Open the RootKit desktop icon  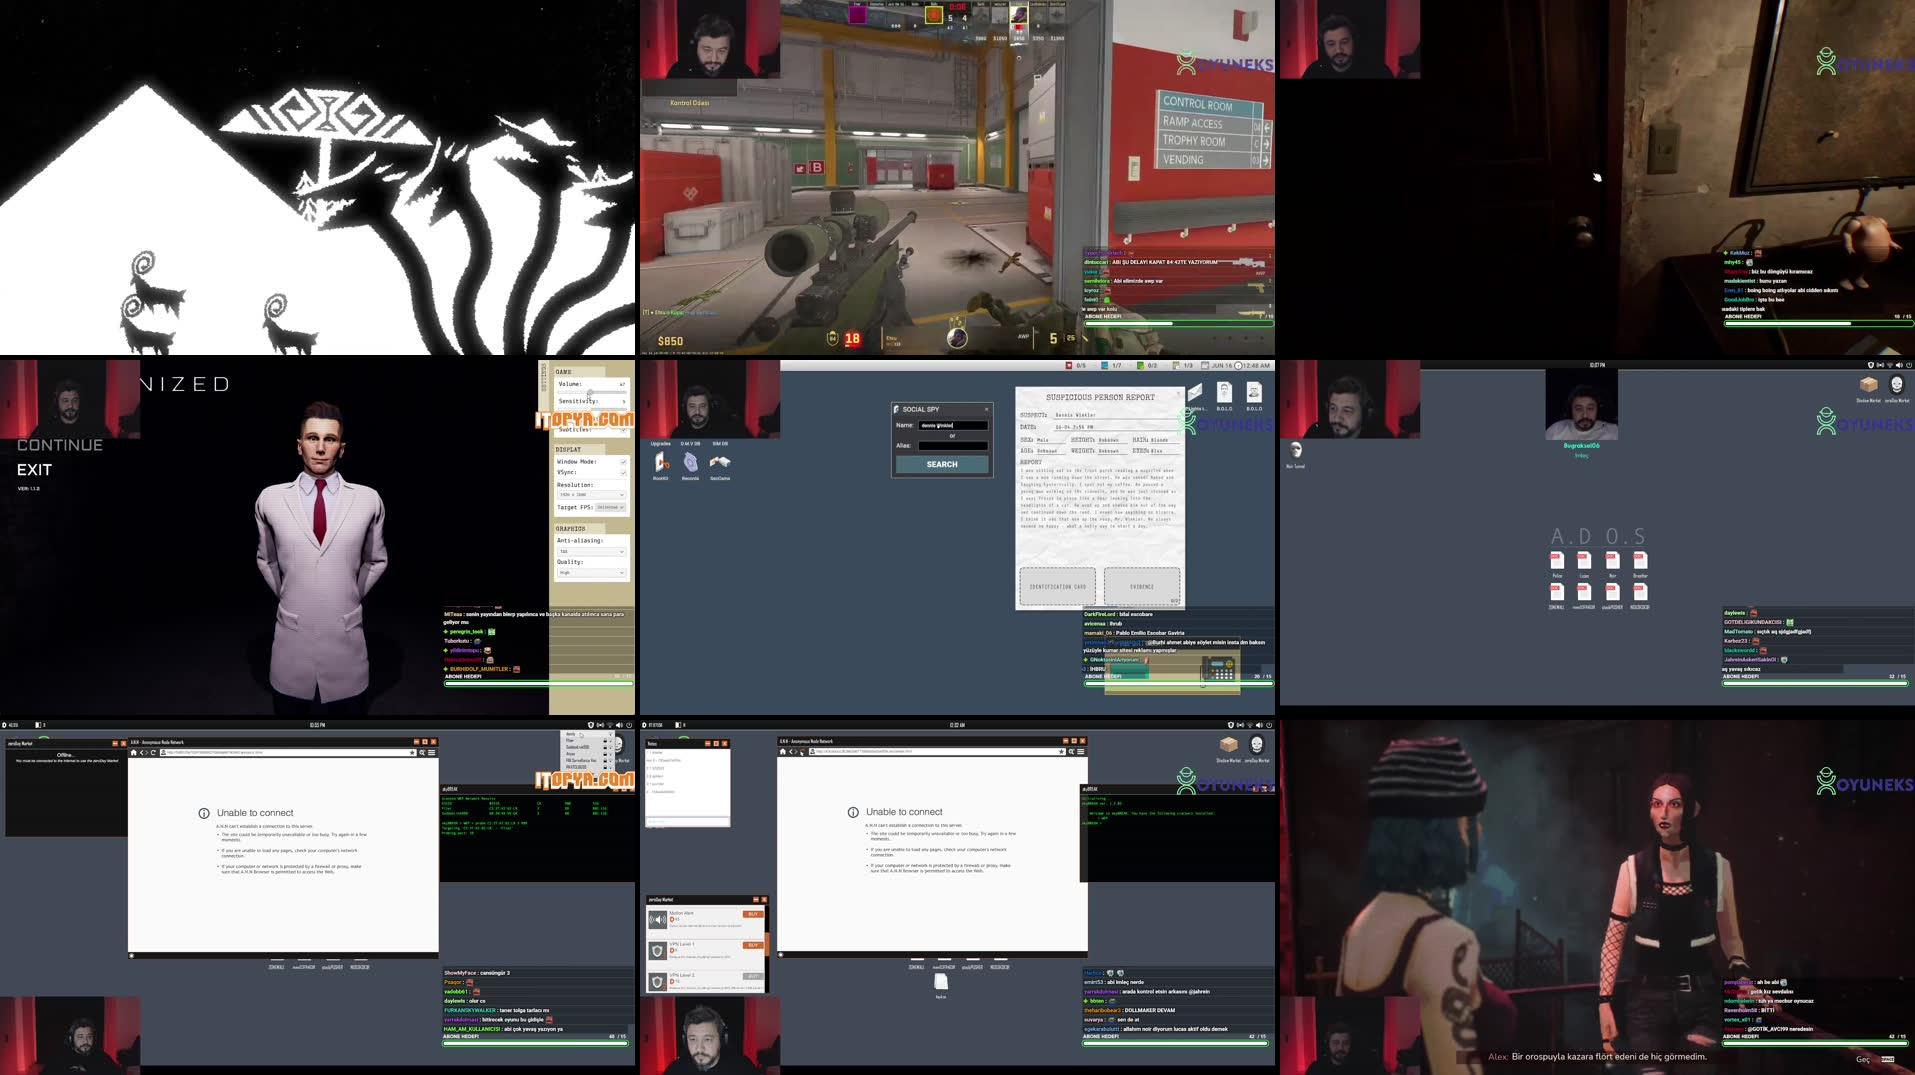[x=661, y=464]
